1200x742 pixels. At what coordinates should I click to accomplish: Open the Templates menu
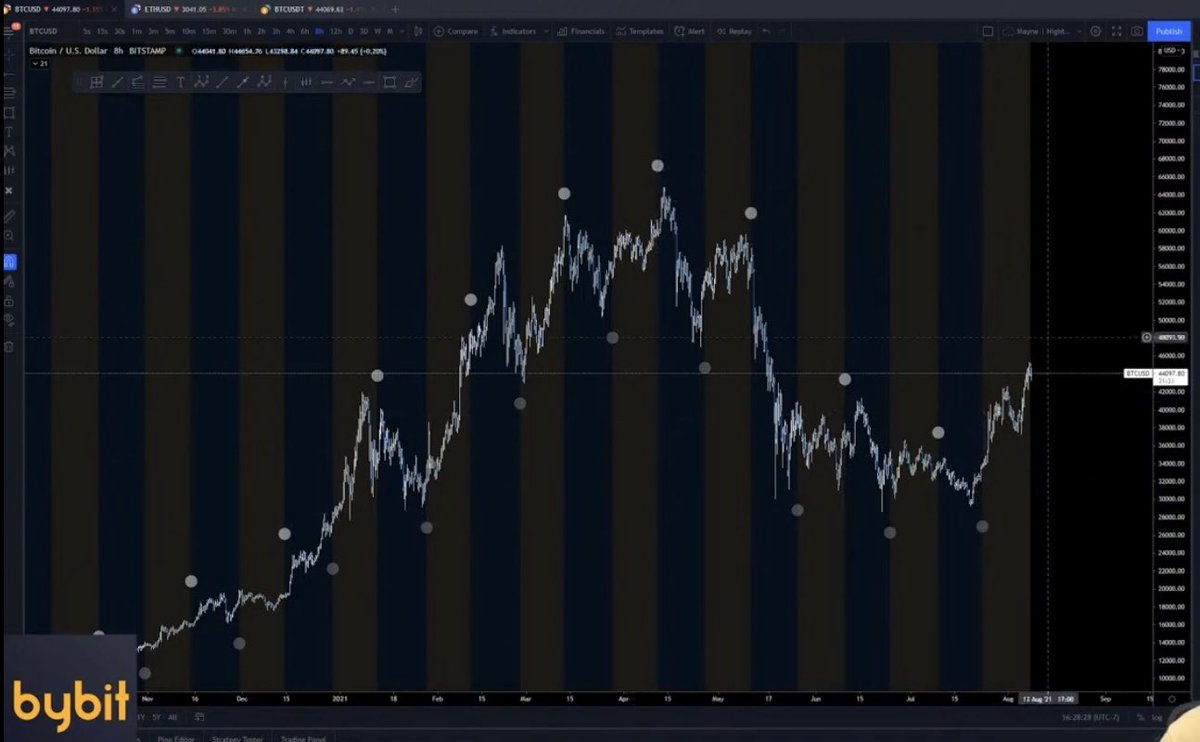click(x=639, y=31)
